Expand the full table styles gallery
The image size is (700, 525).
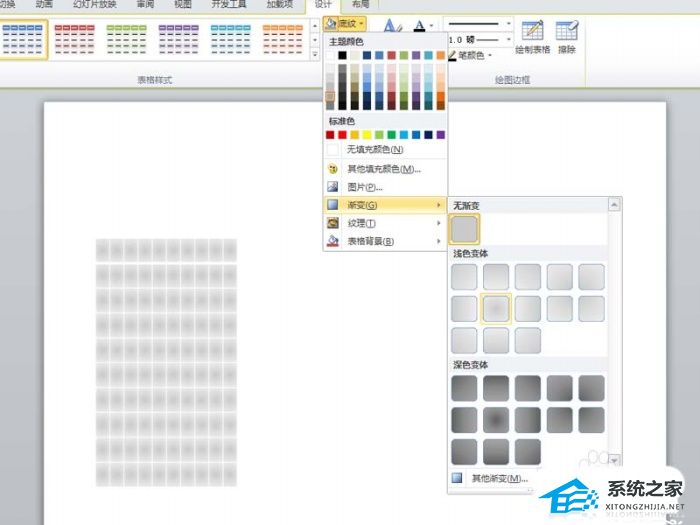[x=315, y=54]
